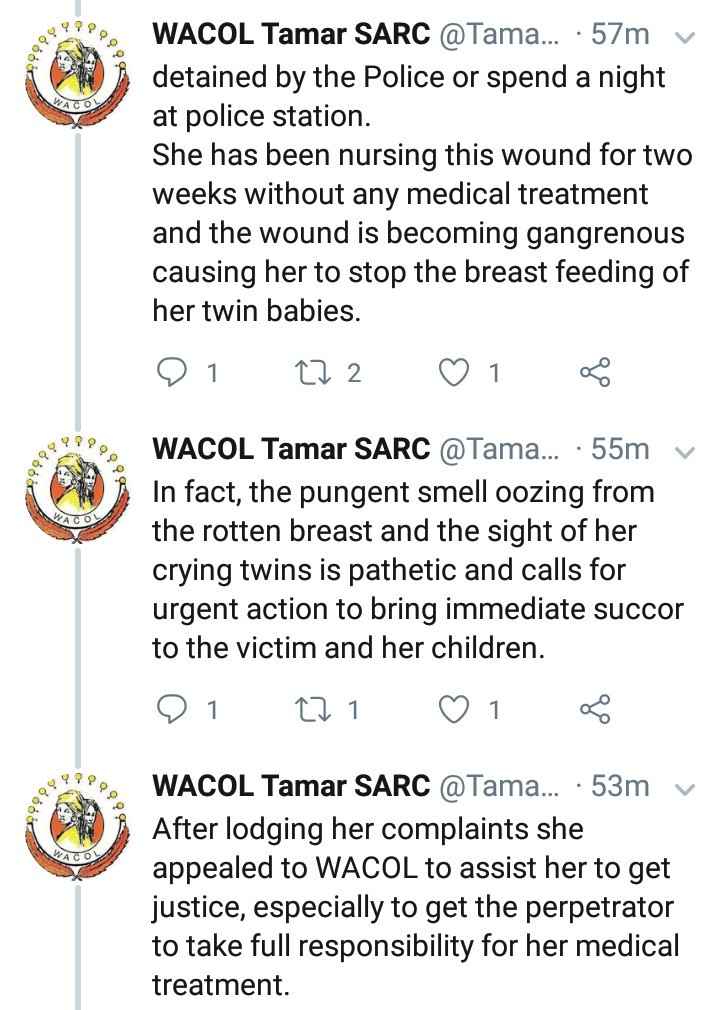Open WACOL Tamar SARC name on 53m tweet

click(291, 786)
